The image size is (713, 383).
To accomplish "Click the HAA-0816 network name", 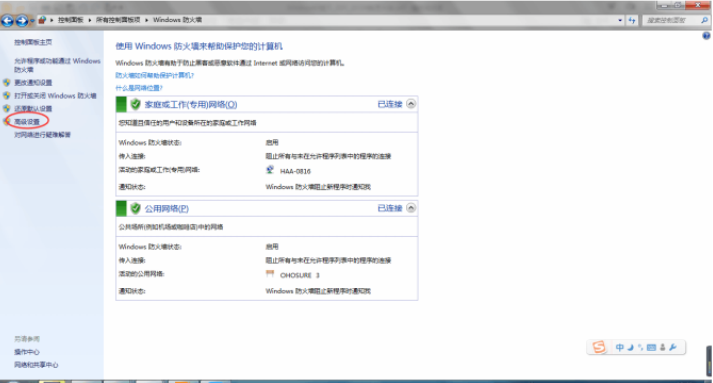I will [x=296, y=171].
